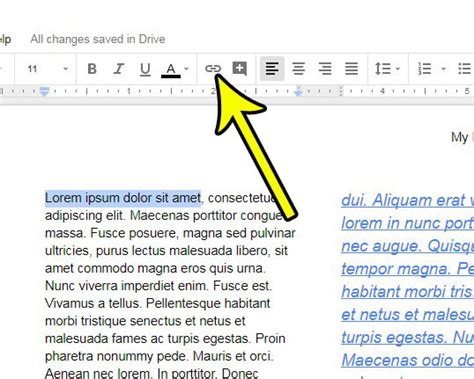Click the line 'Vivamus a tellus. Pellentesque habitant'
The width and height of the screenshot is (474, 379).
(157, 303)
